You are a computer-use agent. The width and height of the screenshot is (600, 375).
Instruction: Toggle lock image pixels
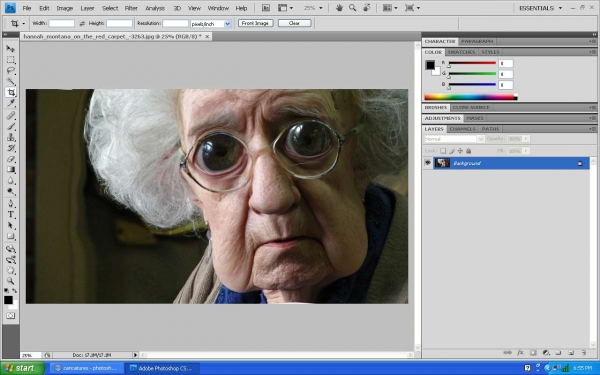452,151
